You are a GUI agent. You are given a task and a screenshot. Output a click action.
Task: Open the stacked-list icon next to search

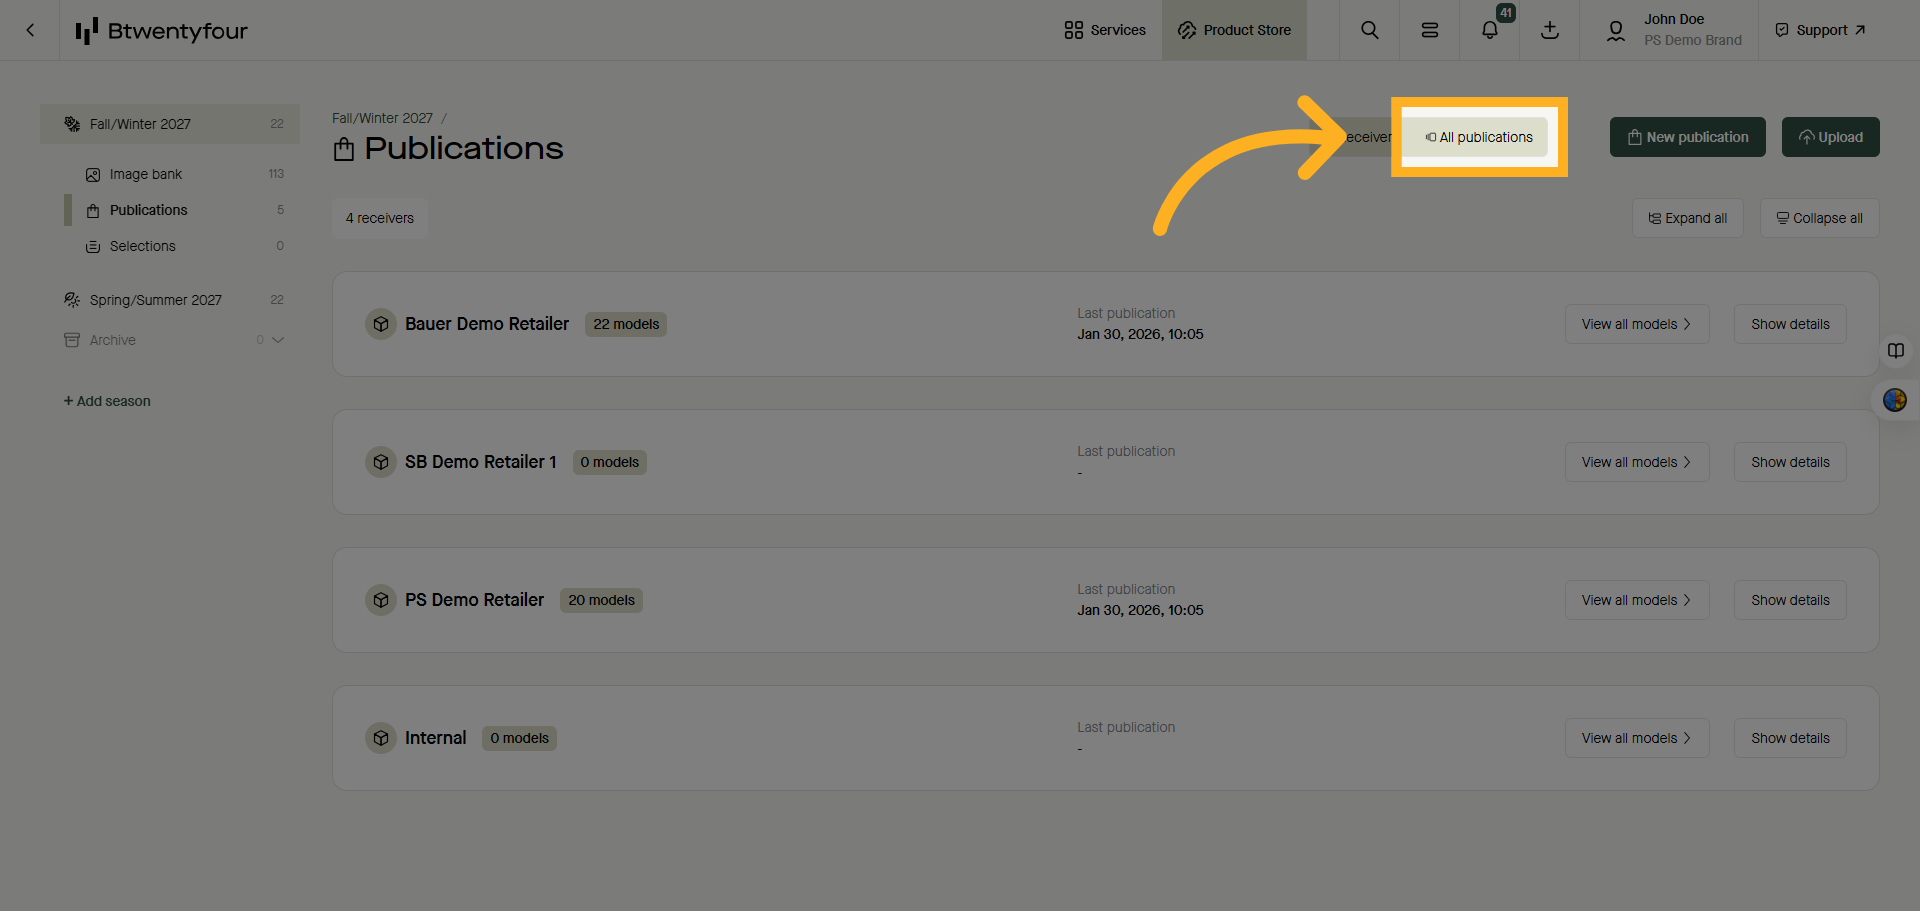tap(1429, 30)
